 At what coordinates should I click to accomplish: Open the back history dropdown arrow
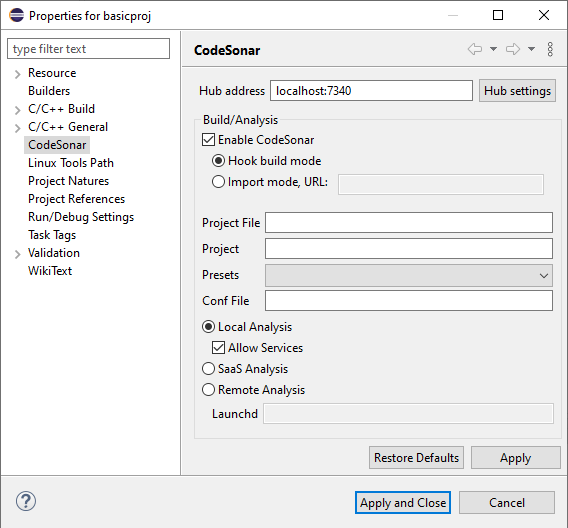(493, 49)
